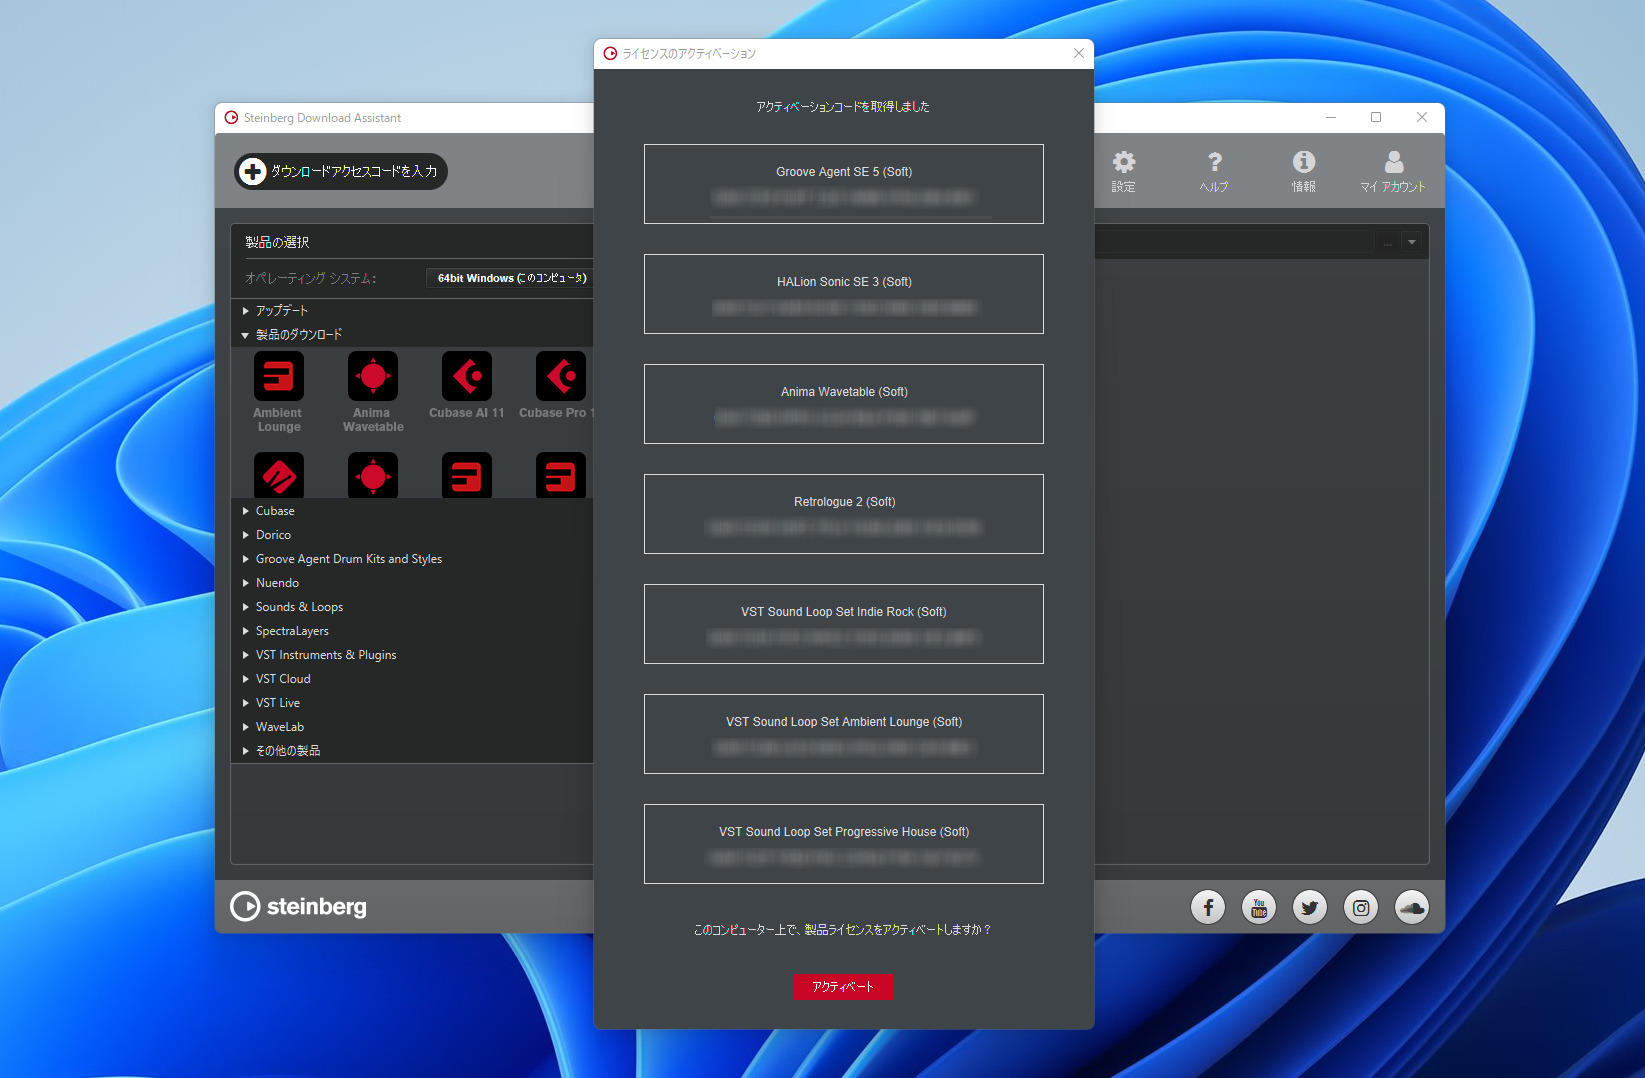Select the Groove Agent SE 5 (Soft) license box
The image size is (1645, 1078).
coord(844,184)
